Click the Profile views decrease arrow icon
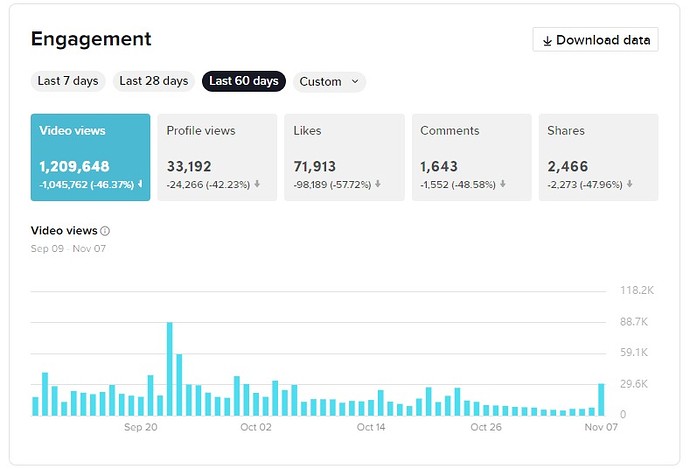 (x=256, y=184)
